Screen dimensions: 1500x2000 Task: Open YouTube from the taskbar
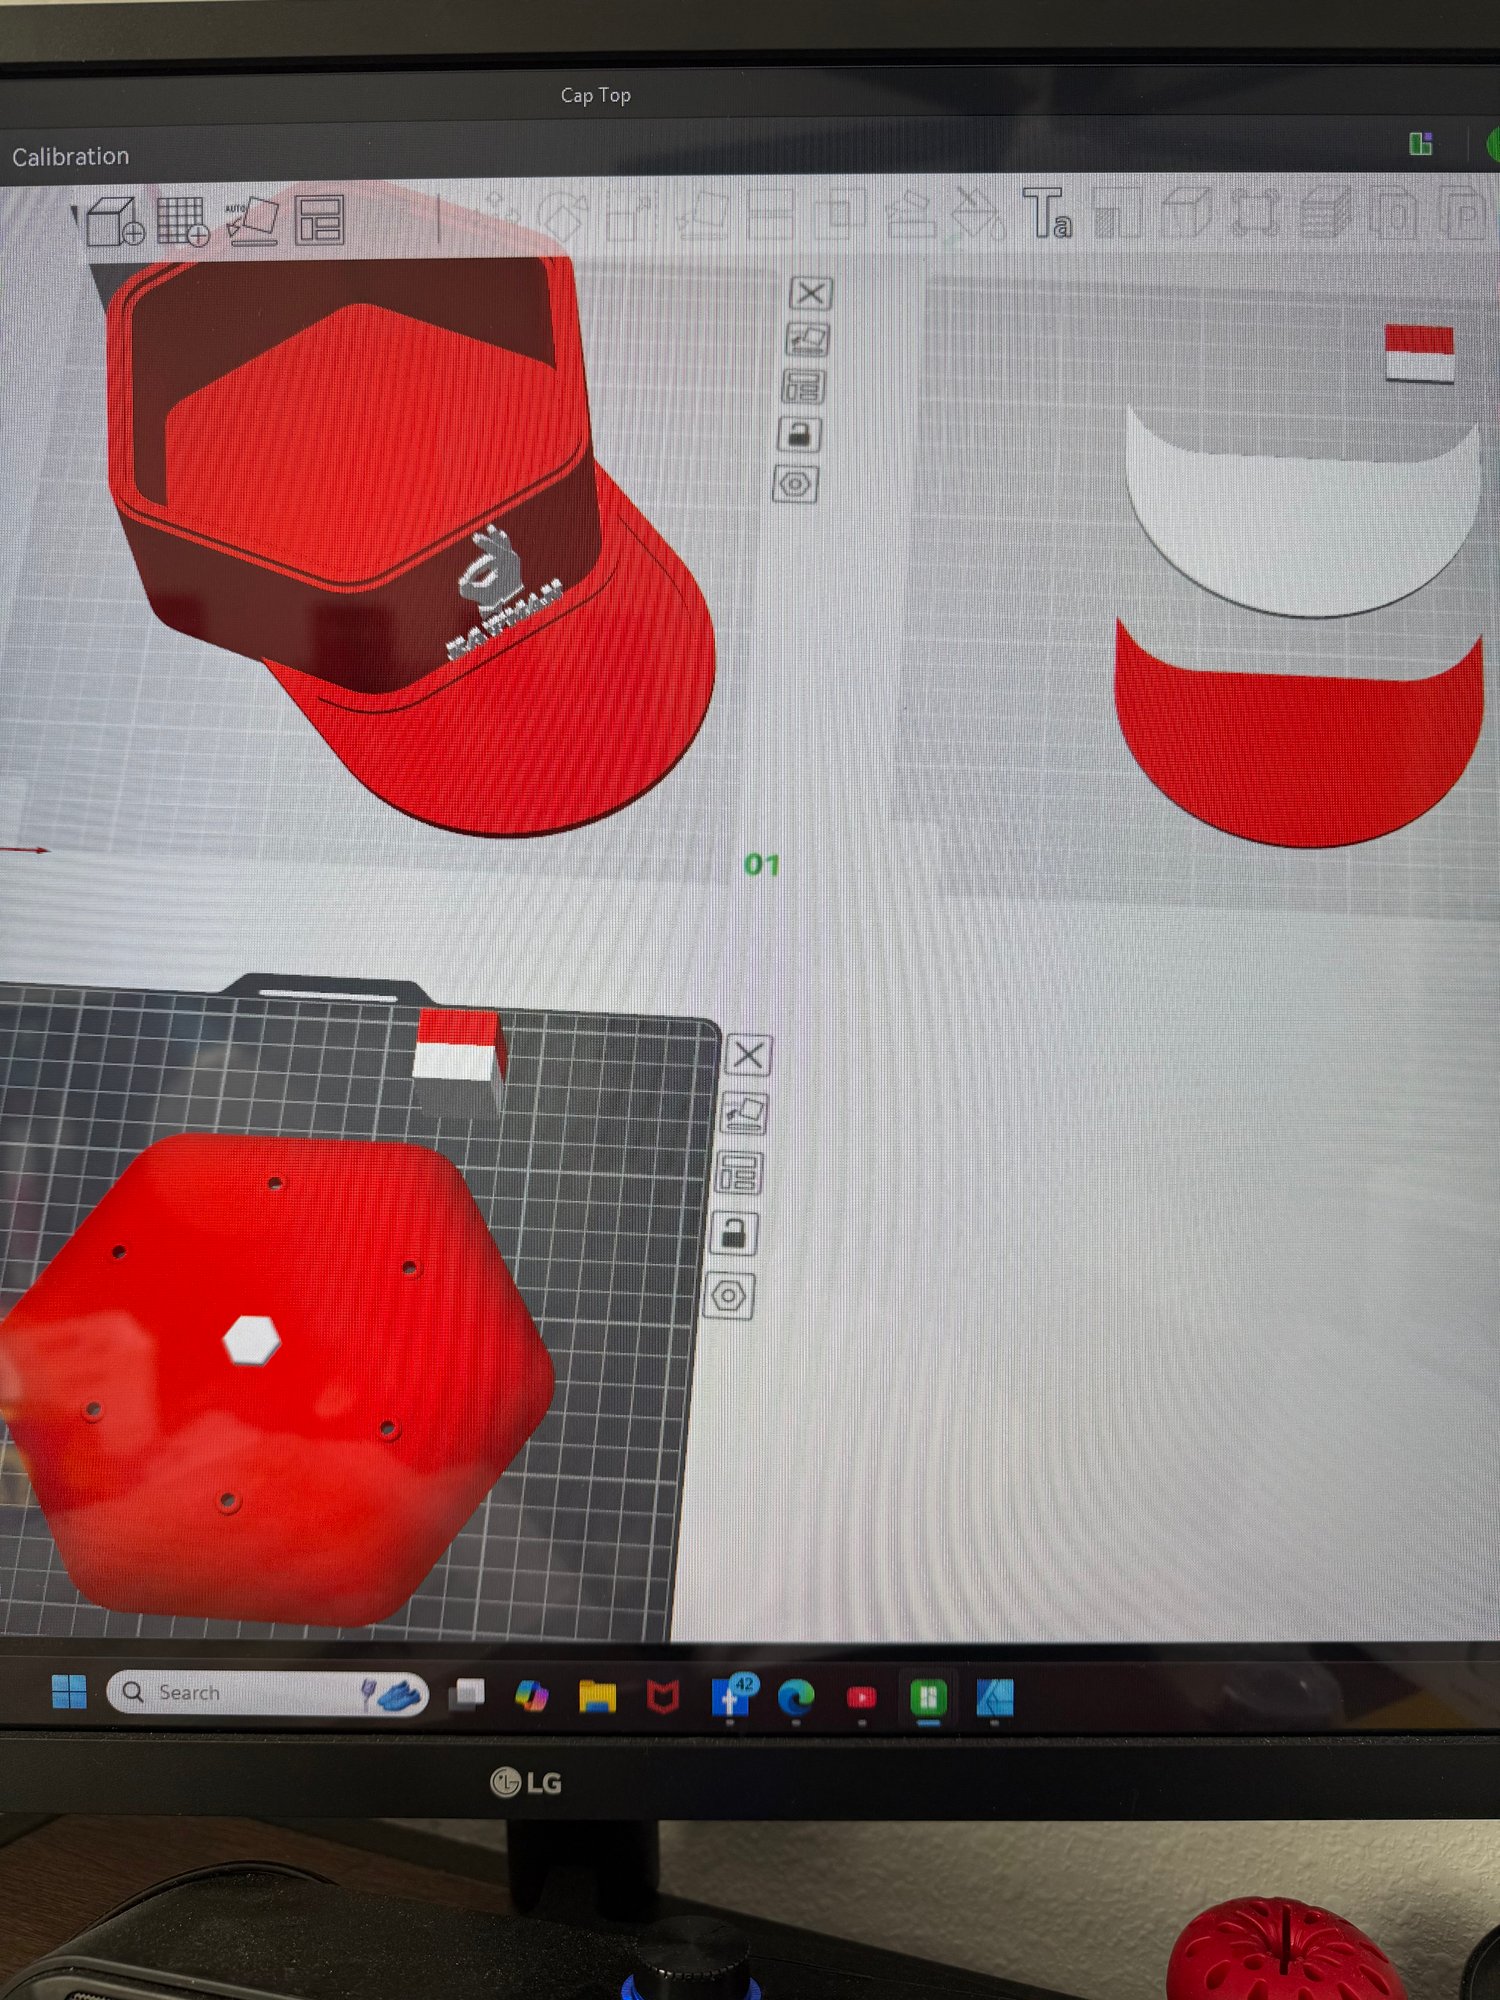(861, 1698)
